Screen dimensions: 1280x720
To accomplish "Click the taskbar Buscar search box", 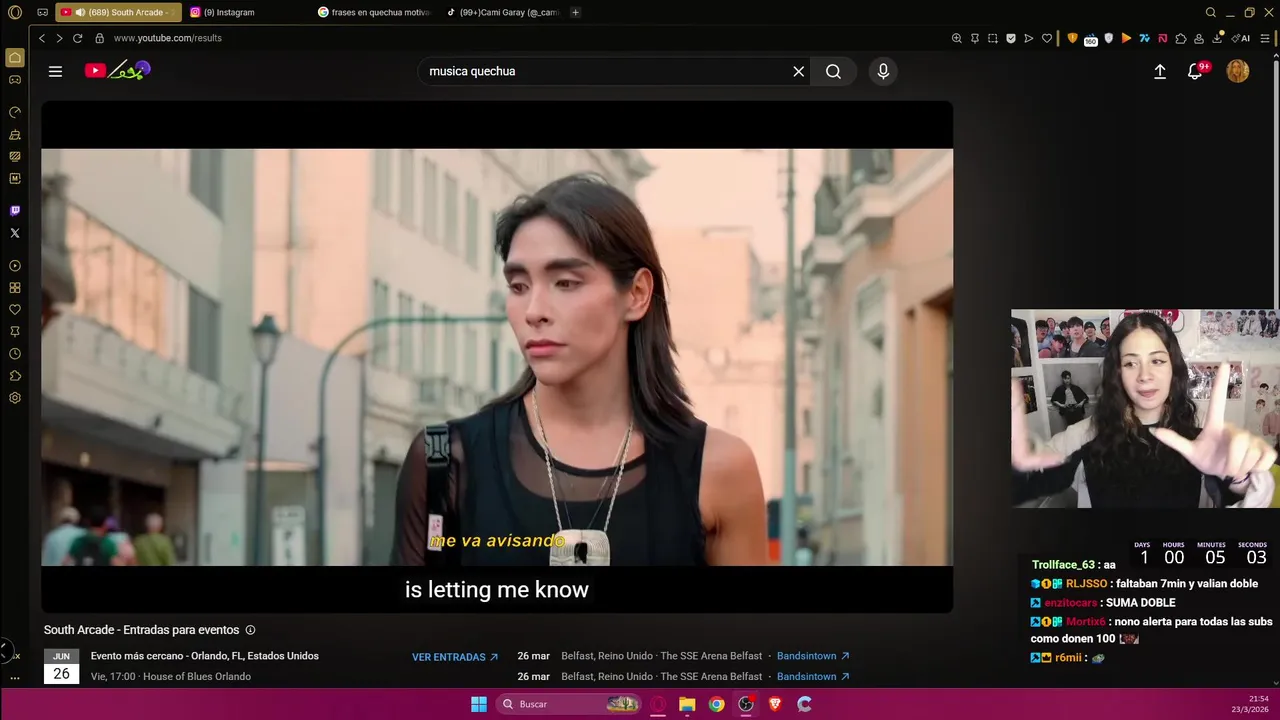I will [568, 704].
